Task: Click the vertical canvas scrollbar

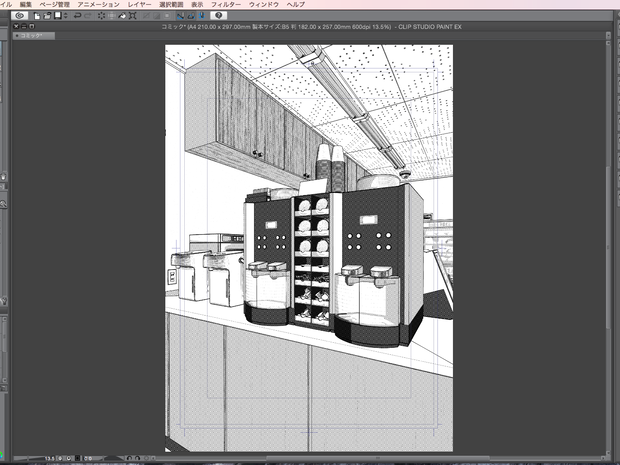Action: [x=608, y=247]
